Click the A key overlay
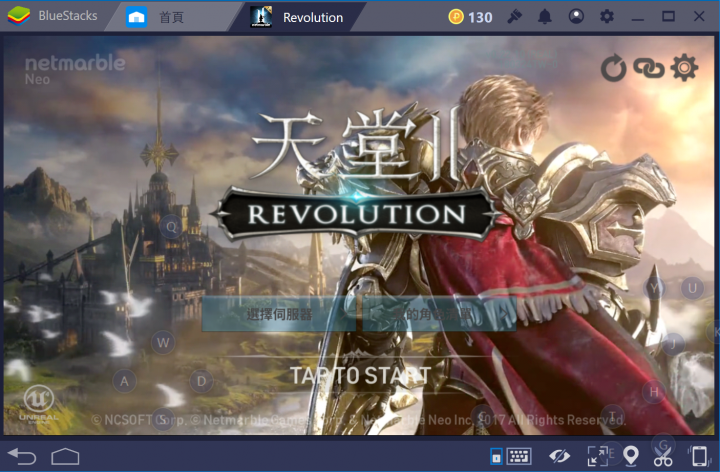The width and height of the screenshot is (720, 472). coord(124,381)
